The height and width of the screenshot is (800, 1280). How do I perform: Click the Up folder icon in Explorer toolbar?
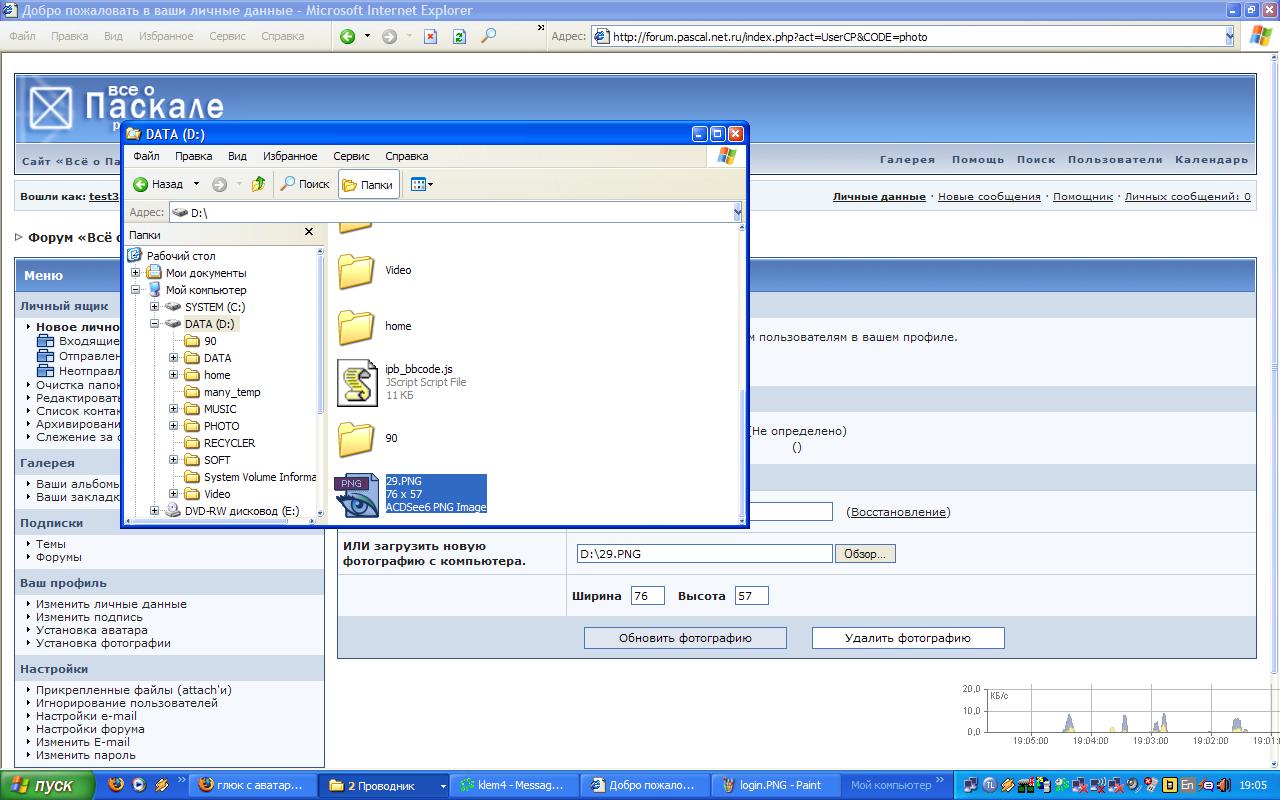pos(258,184)
